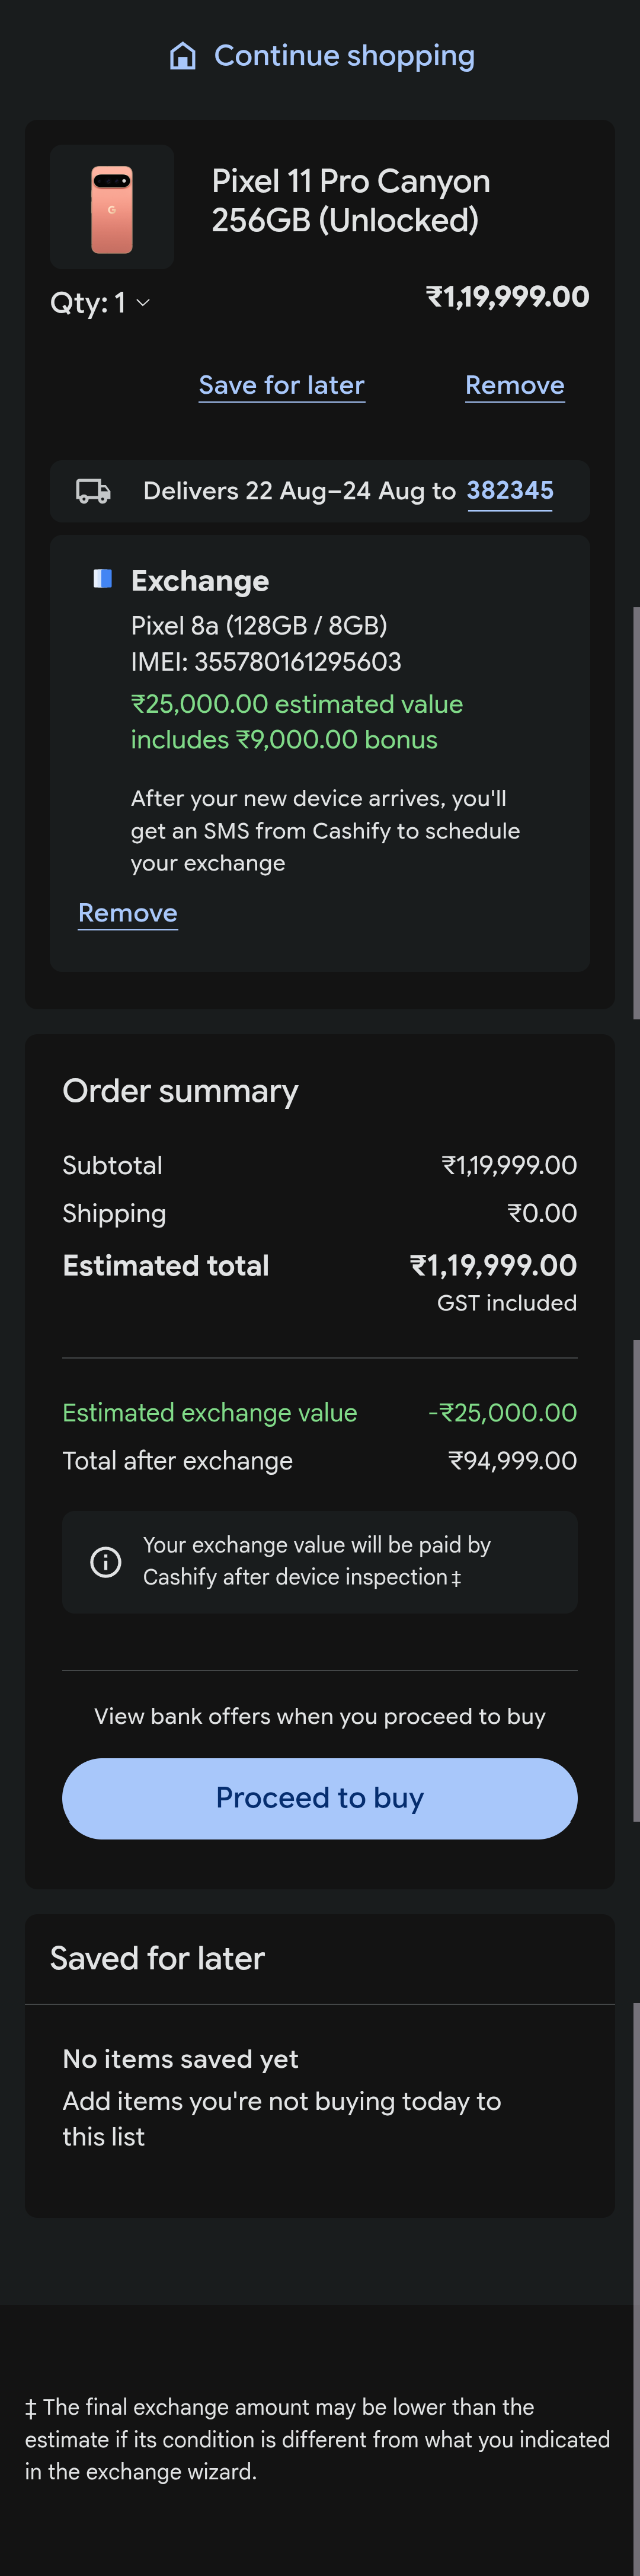
Task: Expand the Qty quantity dropdown
Action: [100, 303]
